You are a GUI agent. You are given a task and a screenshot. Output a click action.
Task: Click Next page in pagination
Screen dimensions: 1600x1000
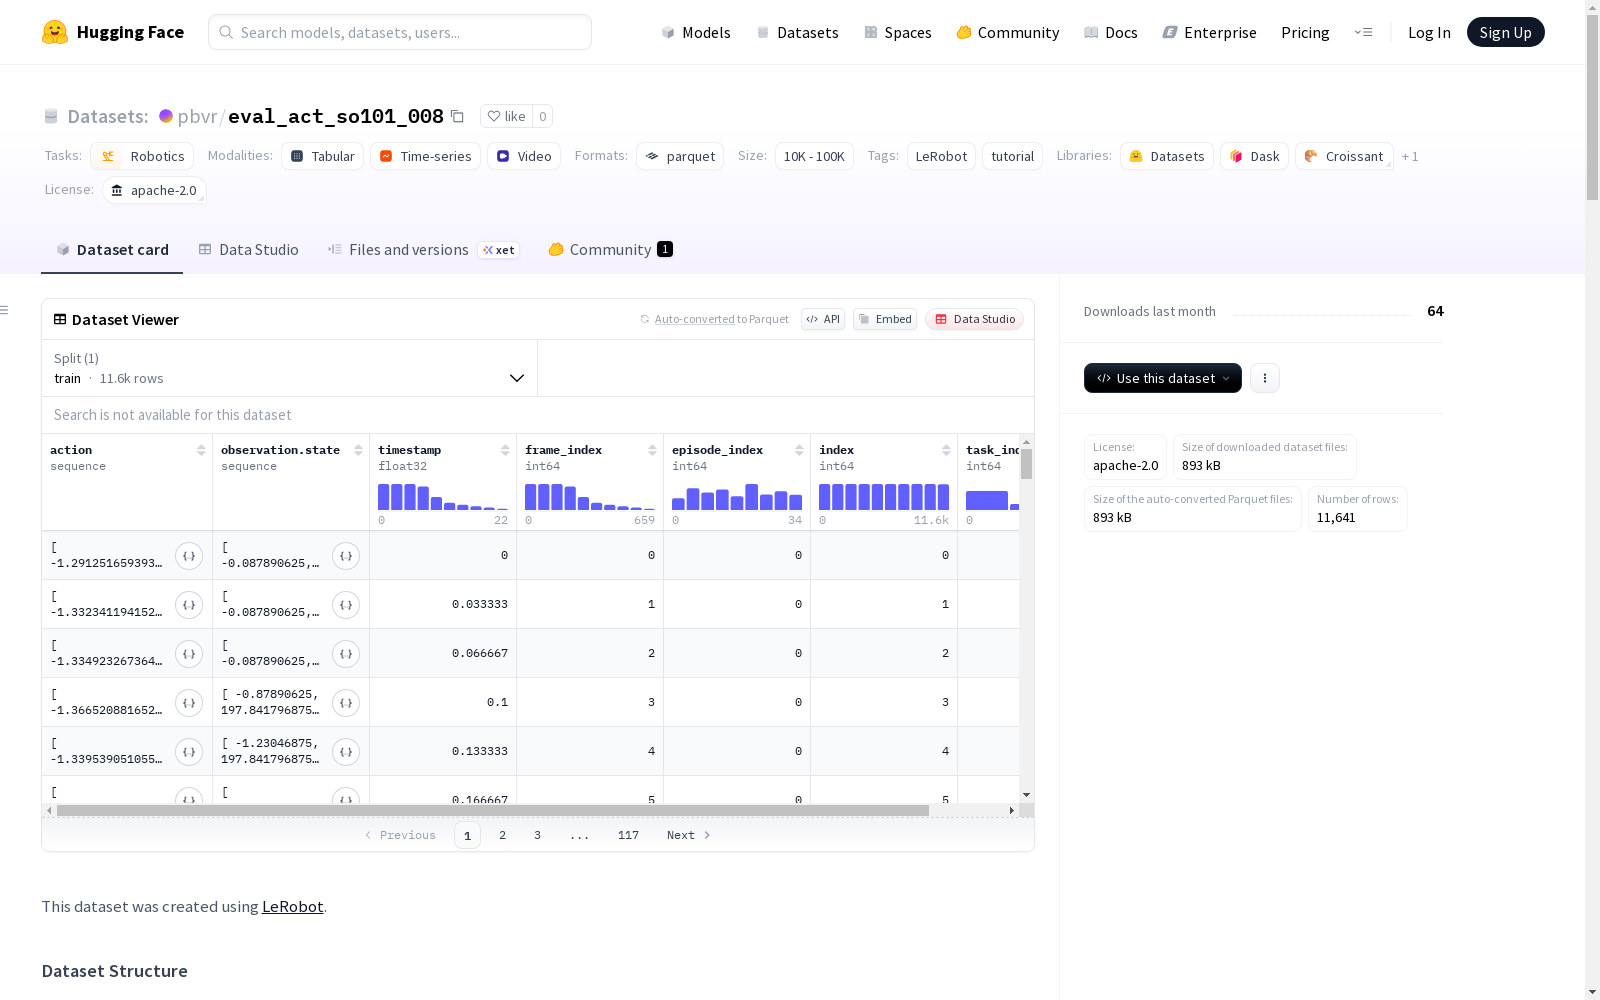tap(688, 835)
